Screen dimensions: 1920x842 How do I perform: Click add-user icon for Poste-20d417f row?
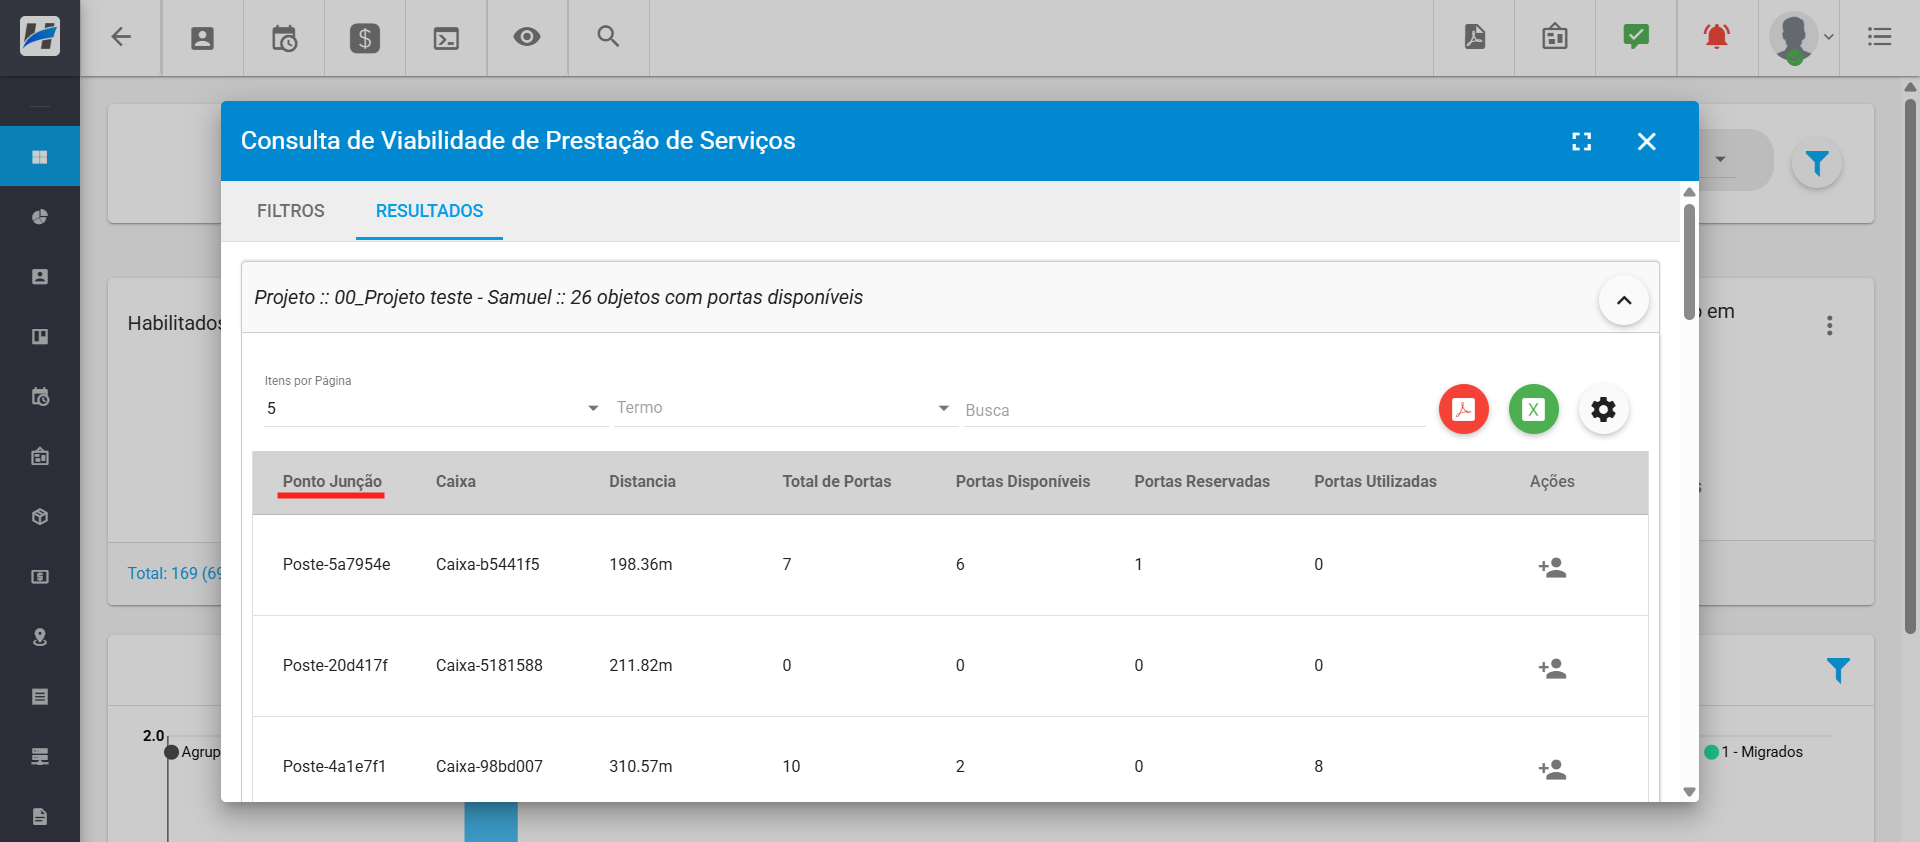pyautogui.click(x=1552, y=668)
